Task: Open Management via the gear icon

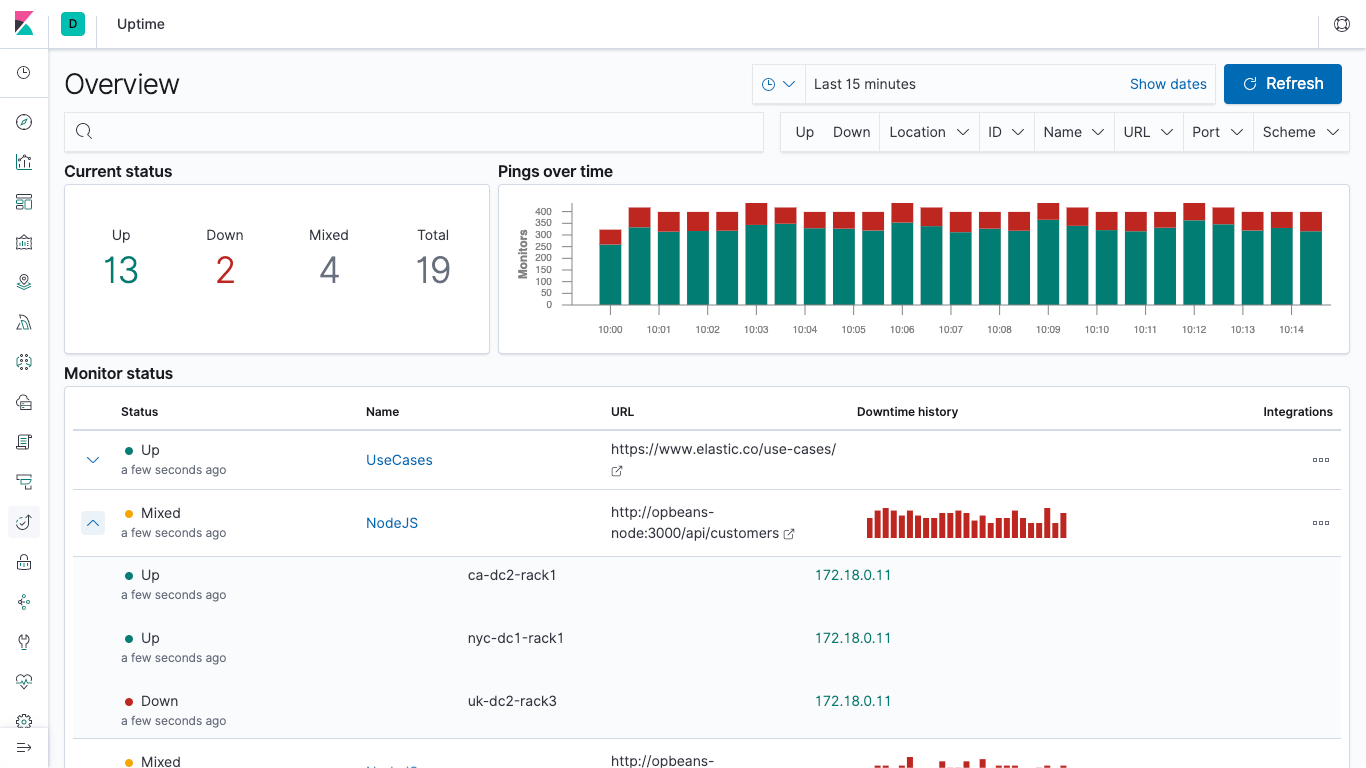Action: click(x=24, y=721)
